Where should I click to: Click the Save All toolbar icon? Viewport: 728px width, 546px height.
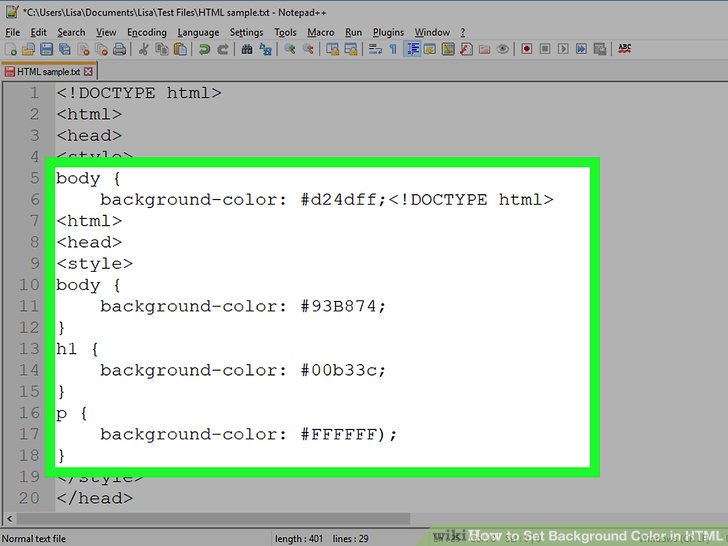tap(65, 49)
